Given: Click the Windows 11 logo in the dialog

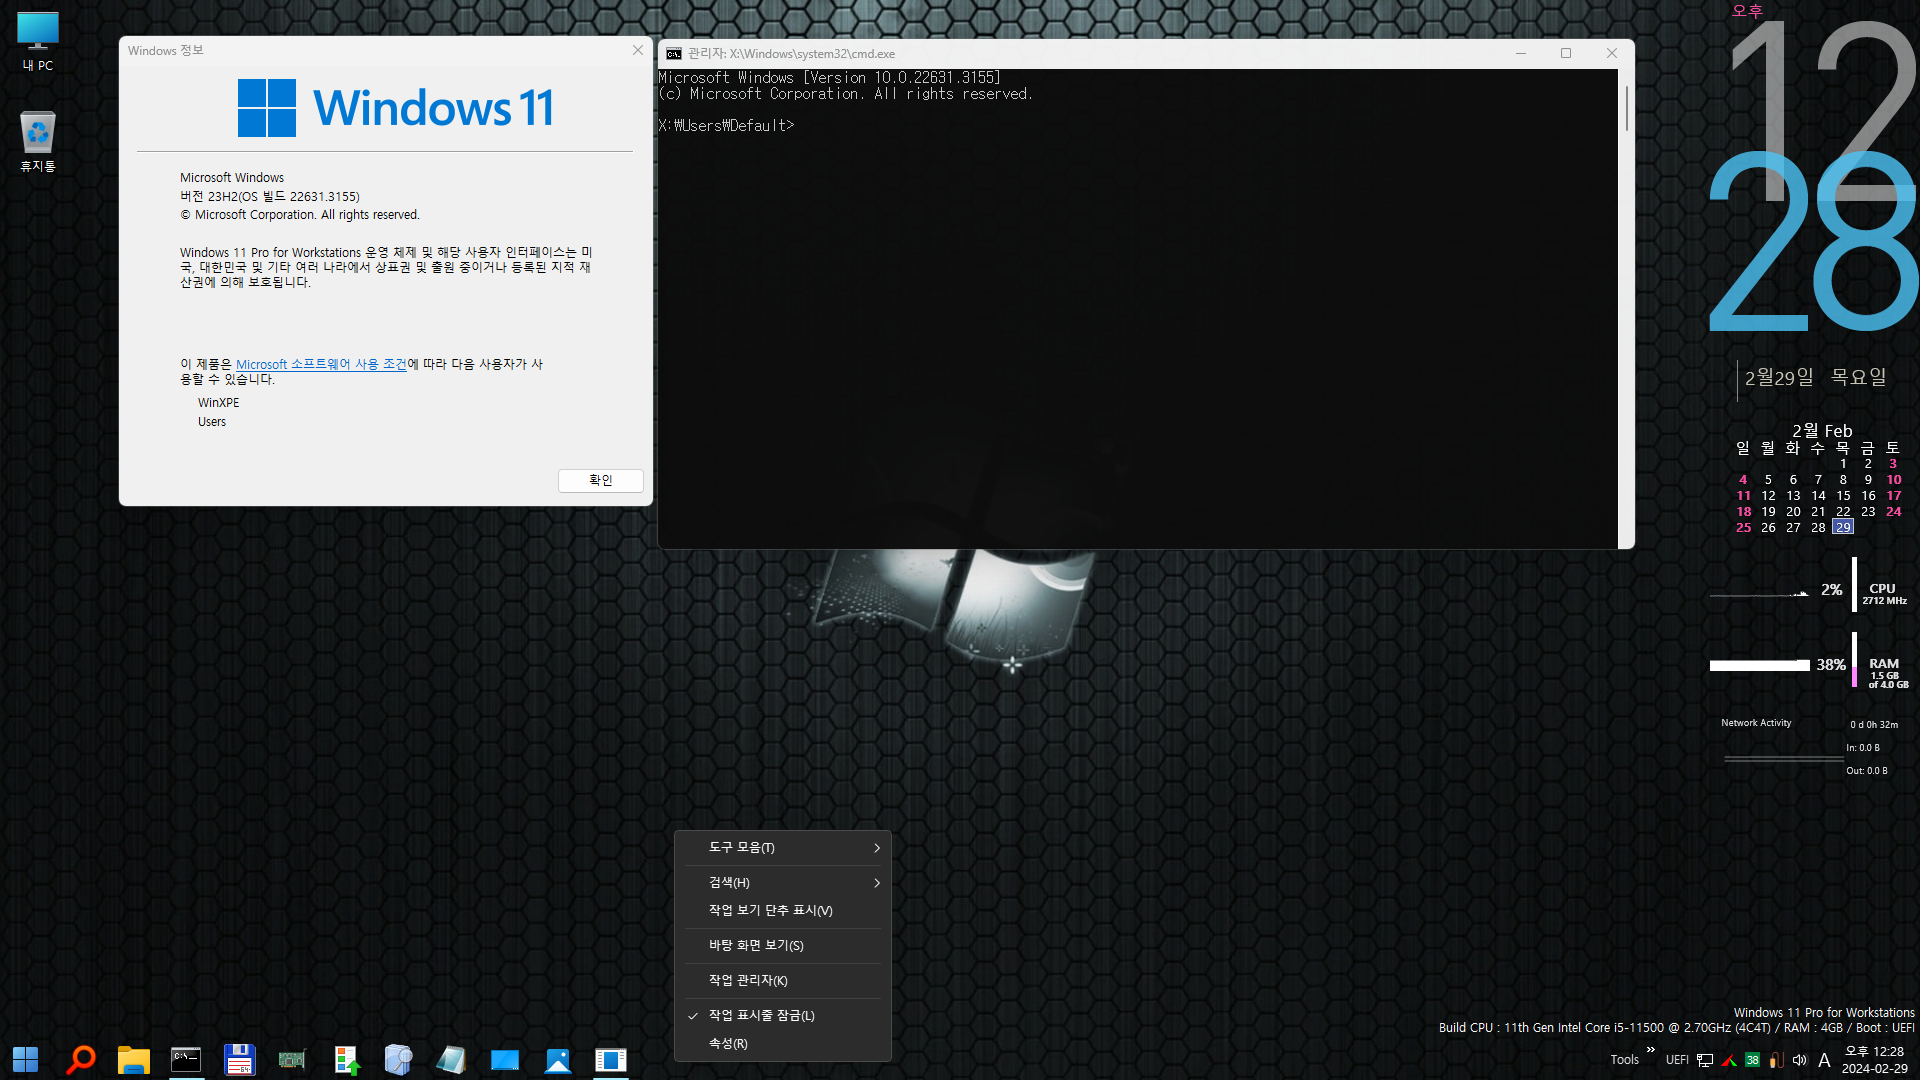Looking at the screenshot, I should (395, 108).
